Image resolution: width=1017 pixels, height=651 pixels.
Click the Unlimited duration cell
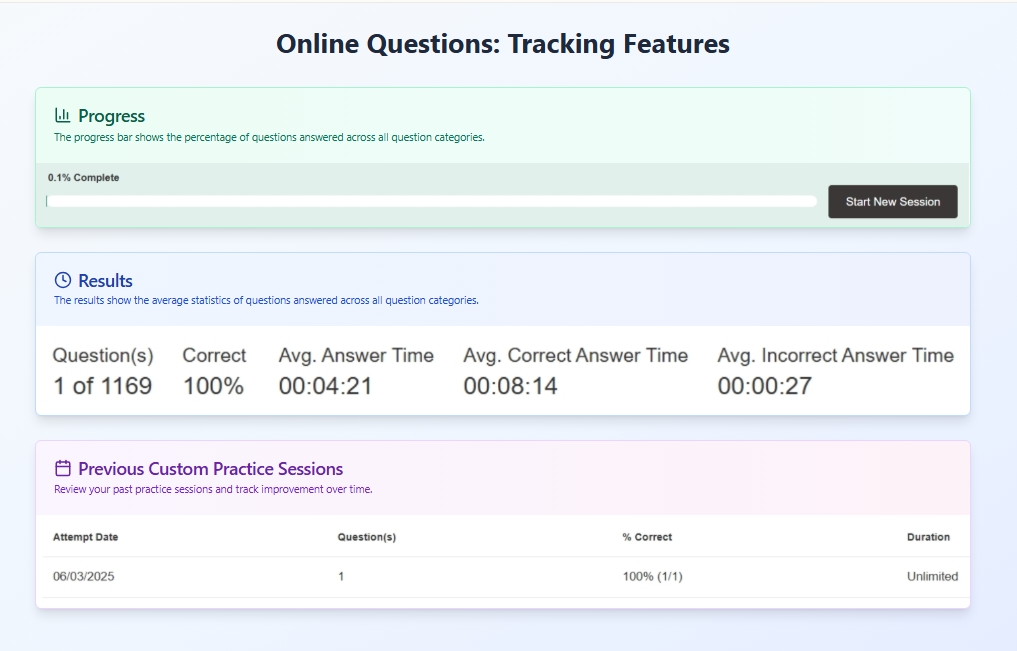click(x=932, y=576)
